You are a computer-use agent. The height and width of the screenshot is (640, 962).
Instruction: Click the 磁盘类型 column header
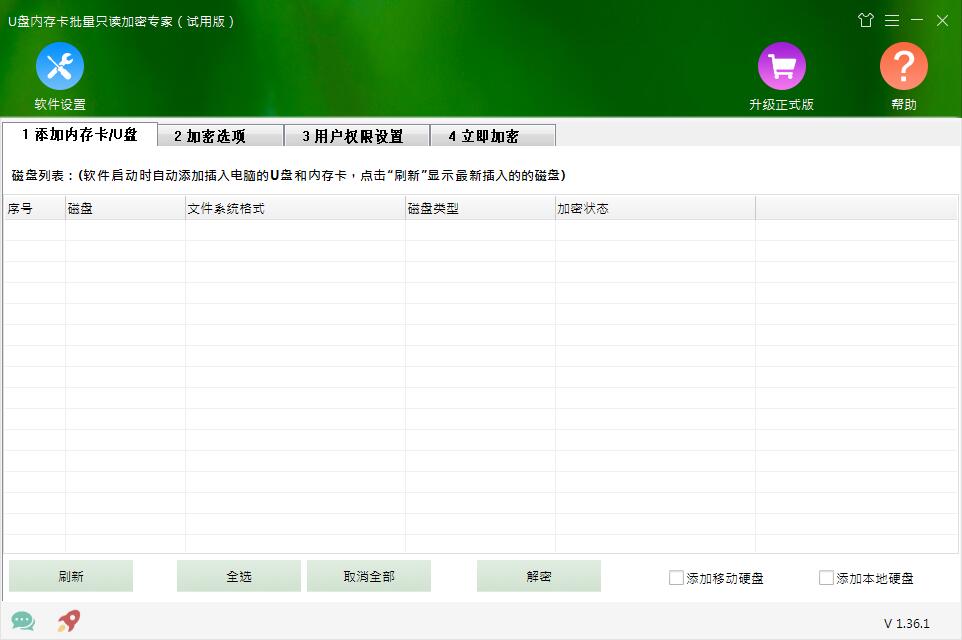pos(480,209)
